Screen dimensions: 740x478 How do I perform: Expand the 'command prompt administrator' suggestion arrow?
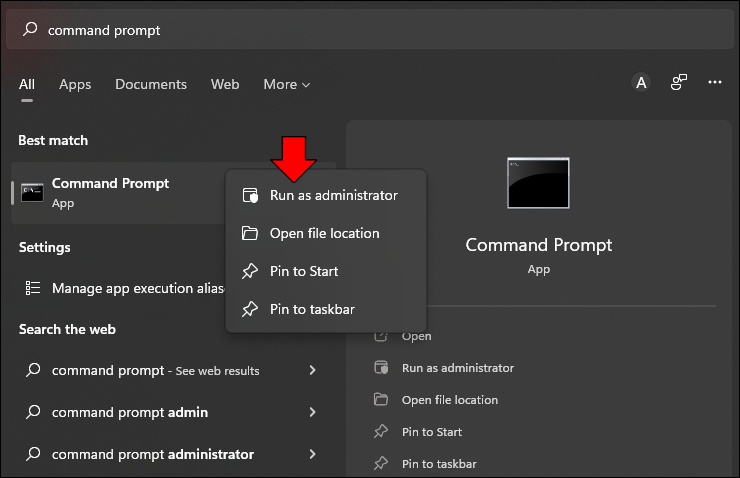pyautogui.click(x=313, y=454)
